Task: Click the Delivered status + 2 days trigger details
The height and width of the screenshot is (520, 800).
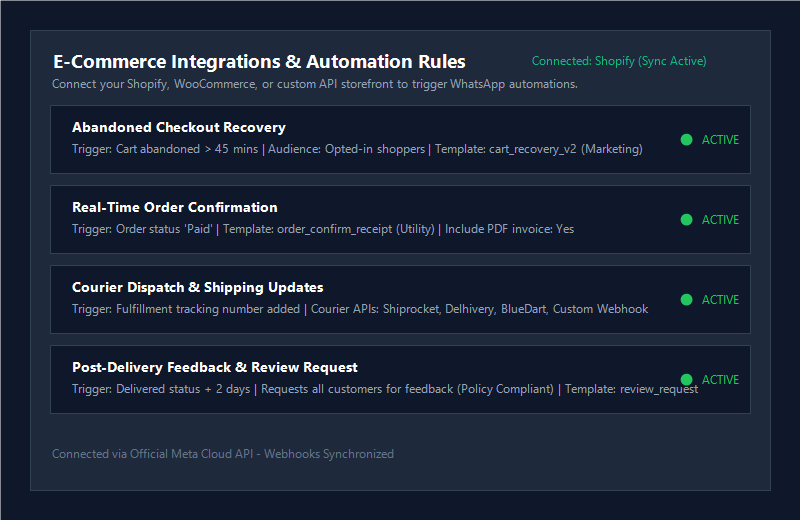Action: 385,389
